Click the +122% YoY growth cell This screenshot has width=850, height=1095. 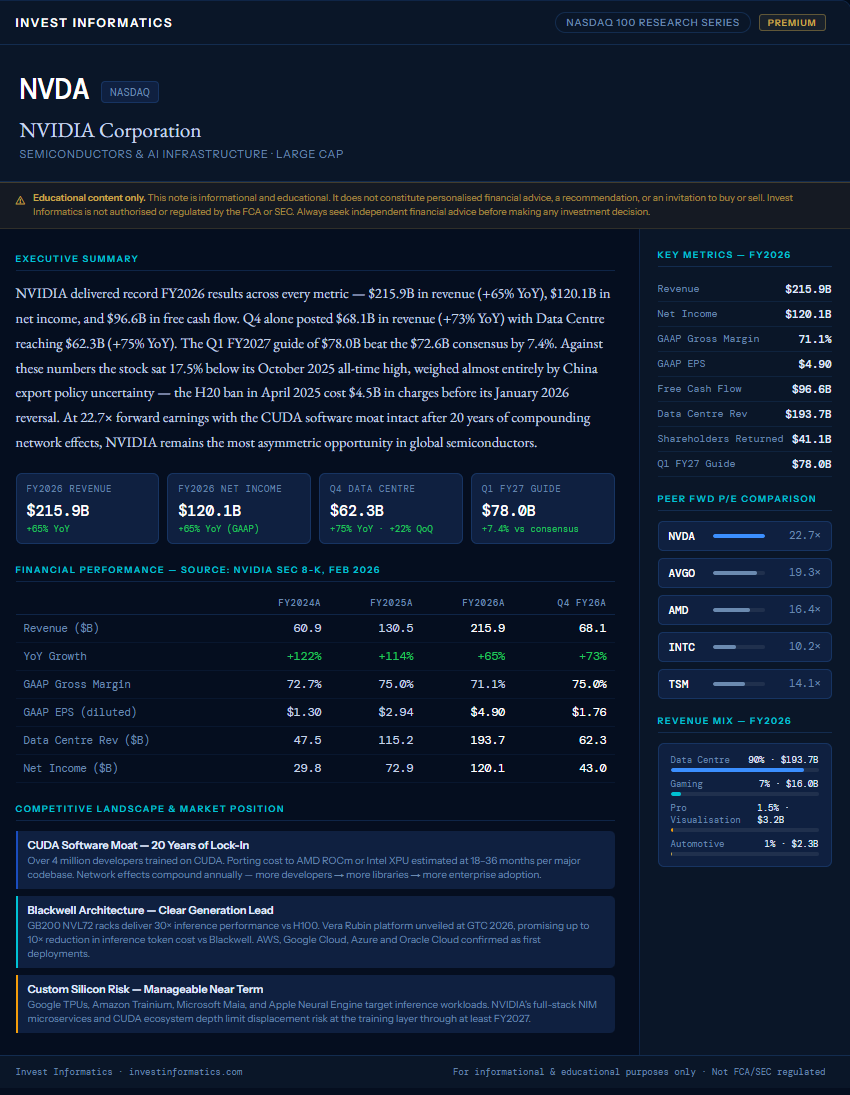pyautogui.click(x=304, y=656)
